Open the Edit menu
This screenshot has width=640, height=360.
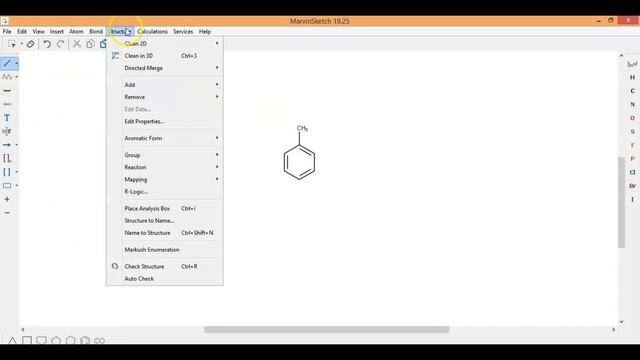coord(22,31)
